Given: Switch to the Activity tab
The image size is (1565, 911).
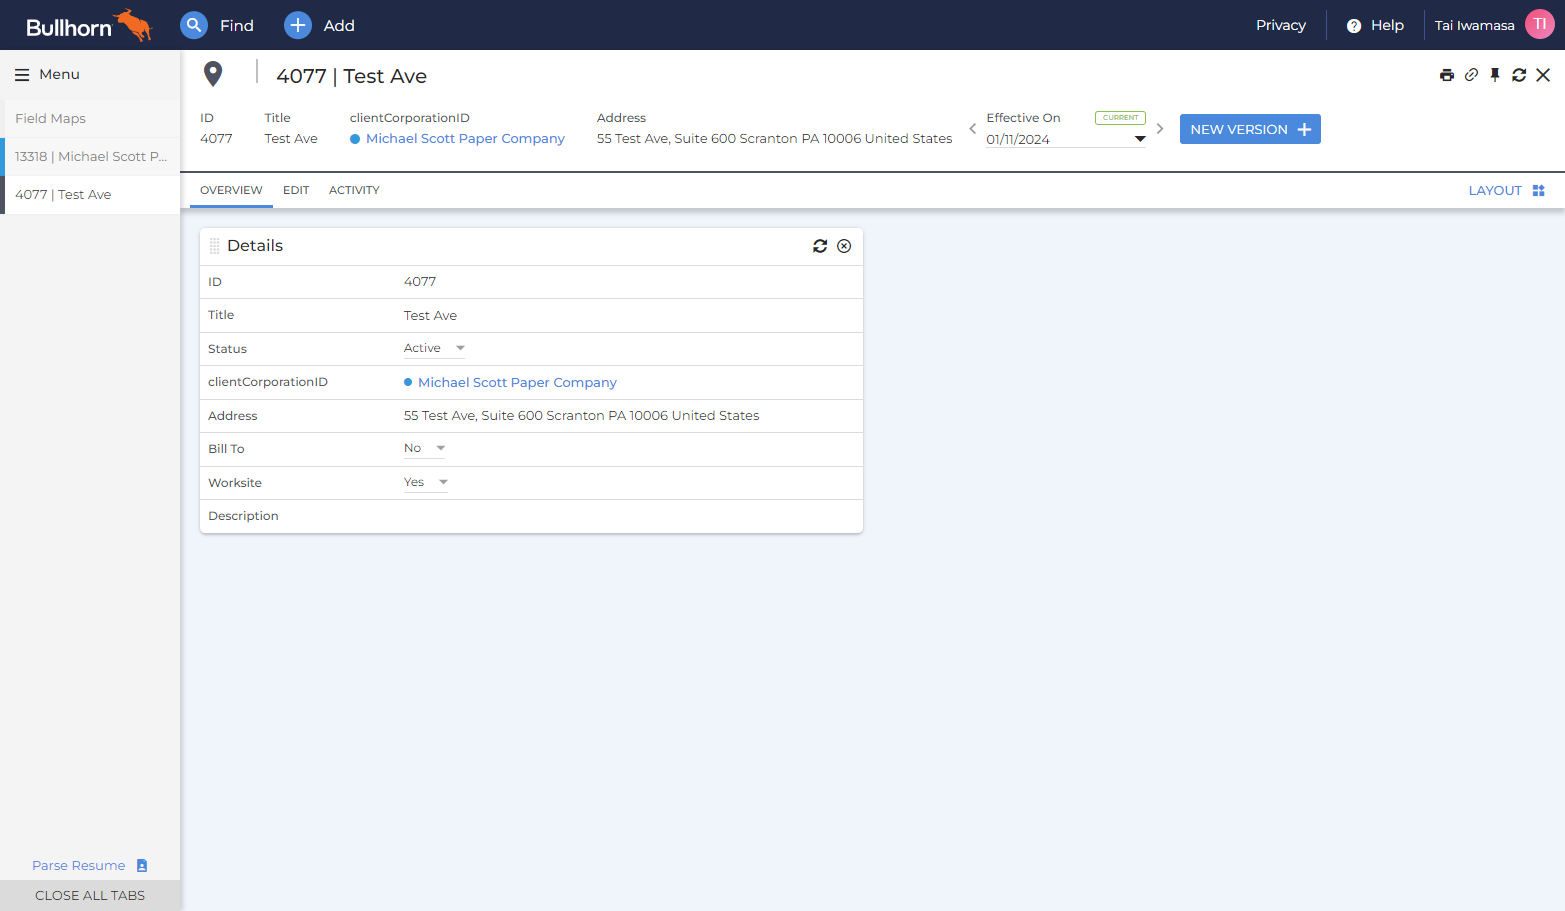Looking at the screenshot, I should 354,191.
